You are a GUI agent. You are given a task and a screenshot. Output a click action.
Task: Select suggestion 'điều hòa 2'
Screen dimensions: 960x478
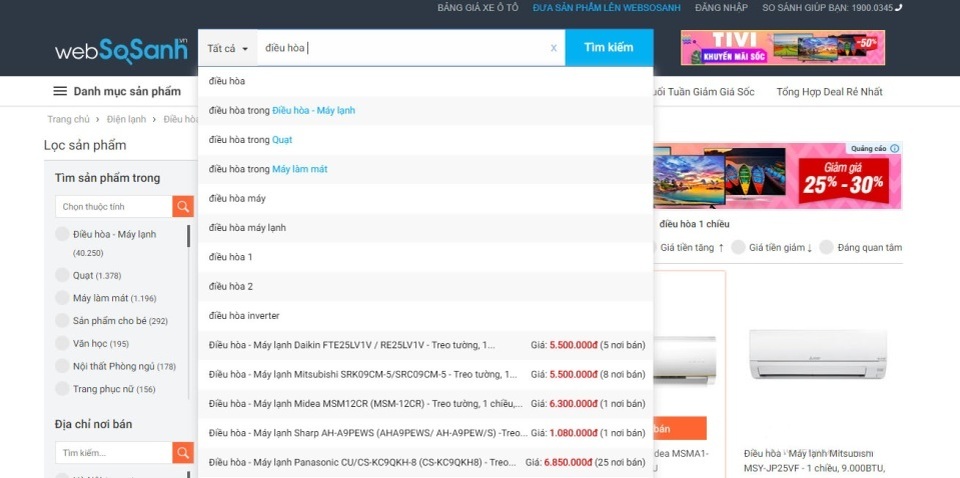pyautogui.click(x=426, y=286)
